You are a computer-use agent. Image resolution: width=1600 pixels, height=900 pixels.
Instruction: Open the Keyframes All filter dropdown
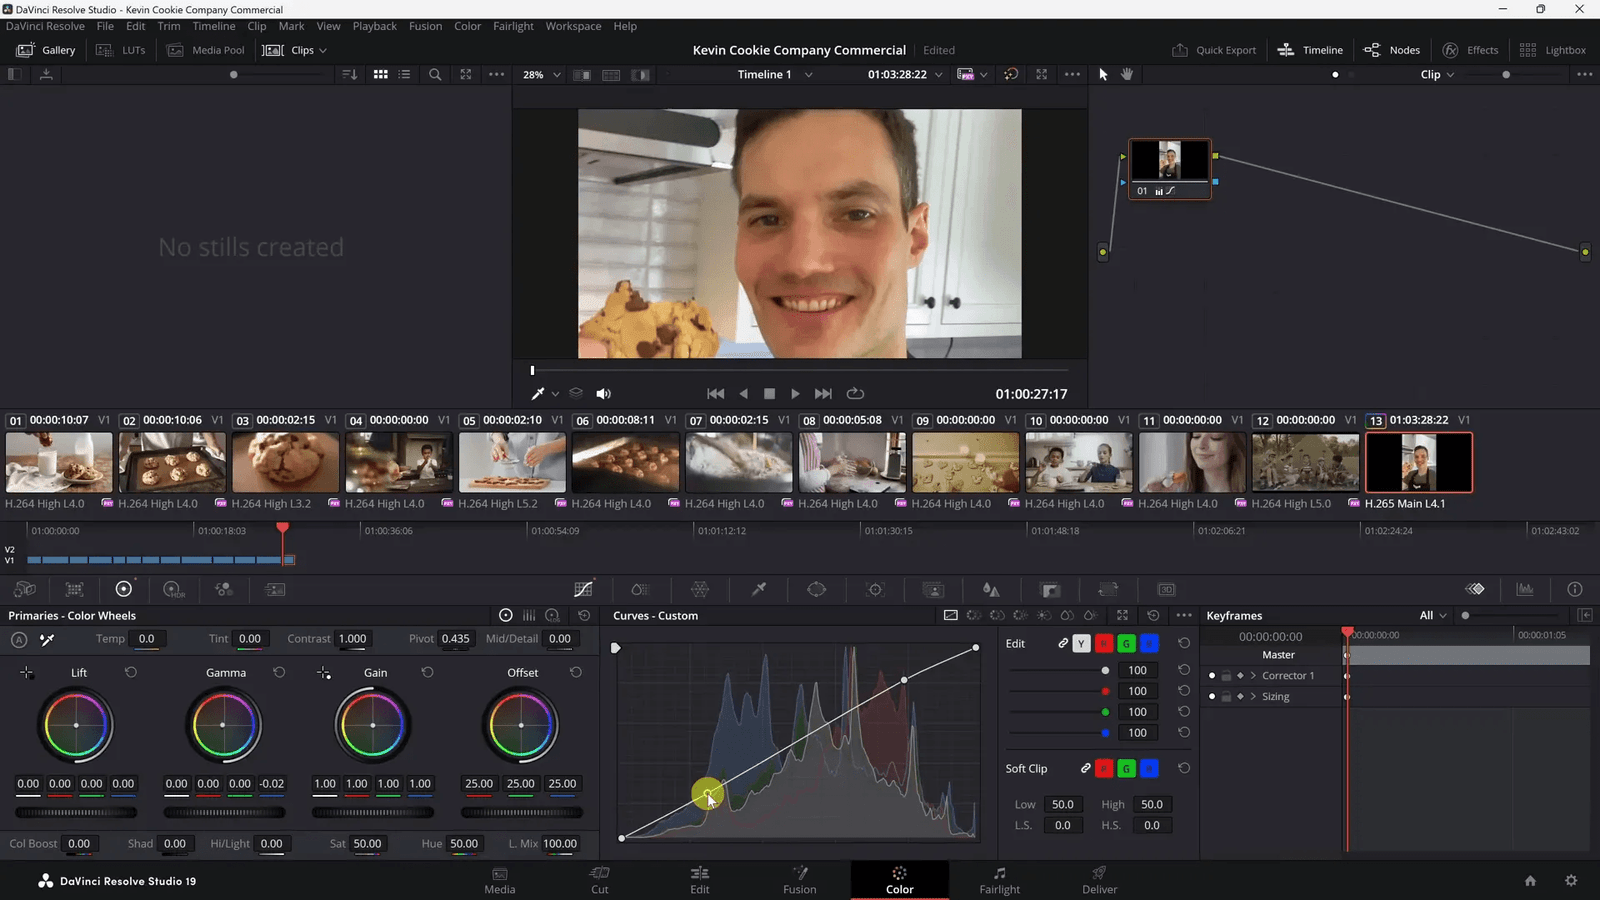pyautogui.click(x=1433, y=616)
